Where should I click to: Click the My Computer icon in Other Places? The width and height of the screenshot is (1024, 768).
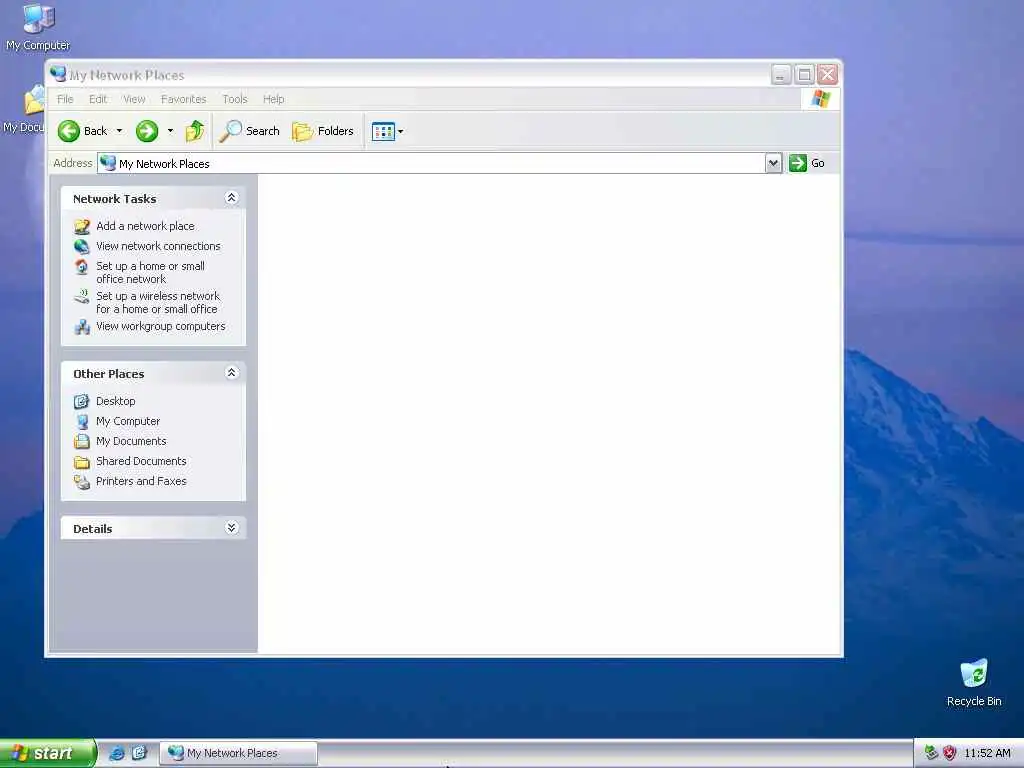point(82,422)
